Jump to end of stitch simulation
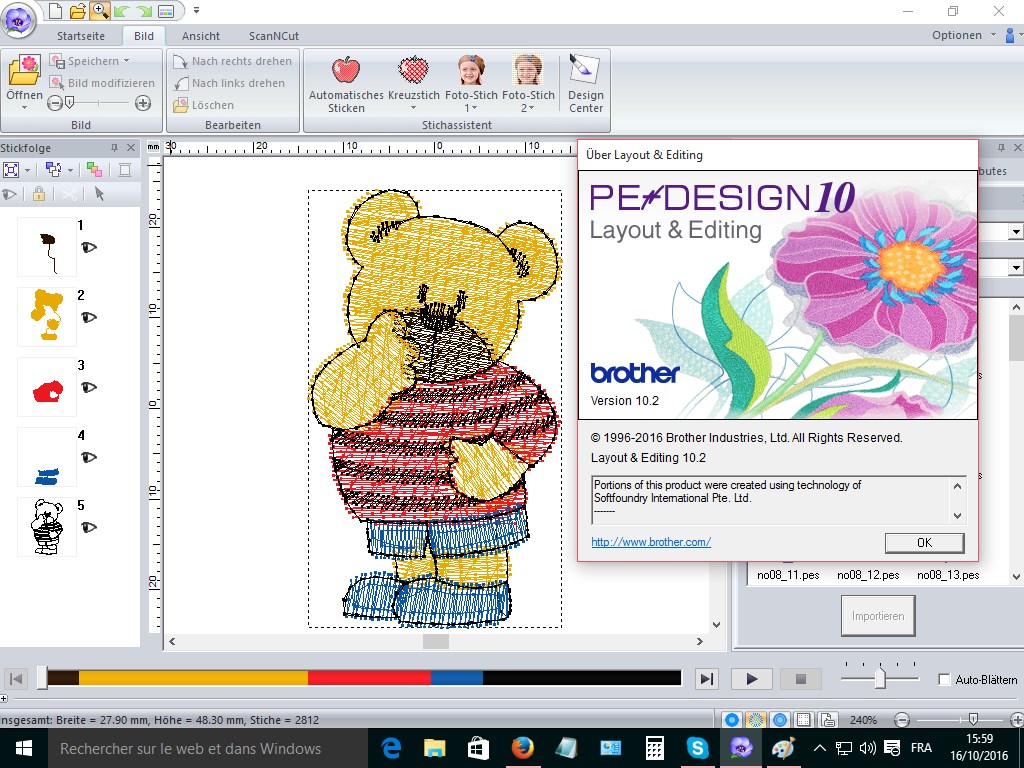This screenshot has height=768, width=1024. (x=707, y=679)
